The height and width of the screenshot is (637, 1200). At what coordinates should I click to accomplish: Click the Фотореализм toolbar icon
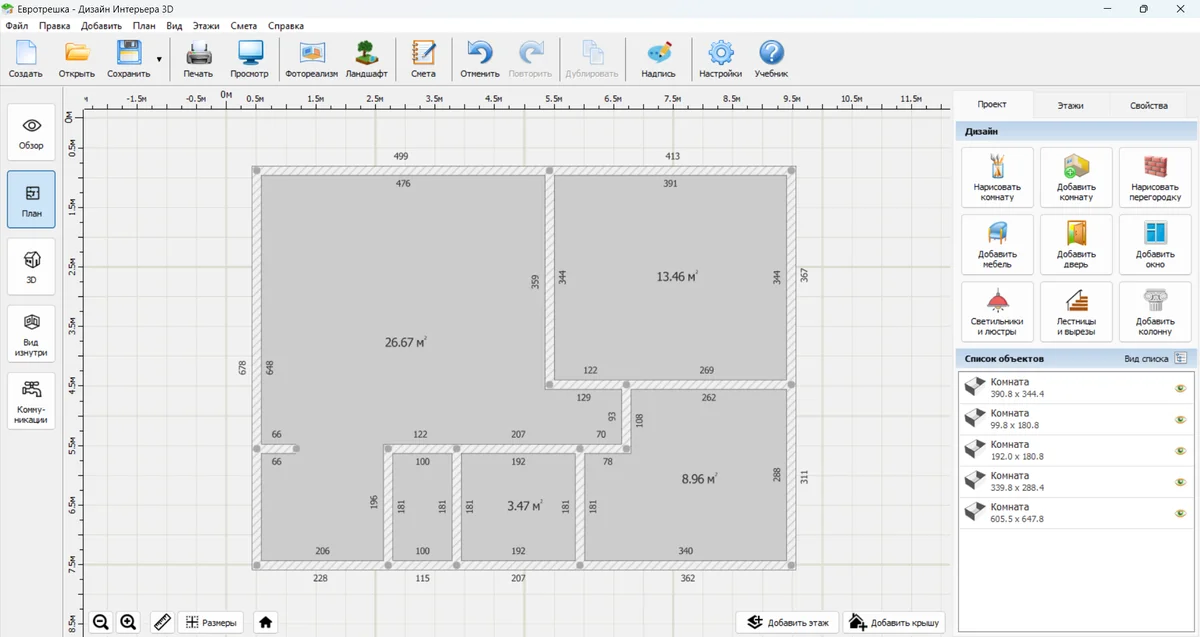(311, 59)
